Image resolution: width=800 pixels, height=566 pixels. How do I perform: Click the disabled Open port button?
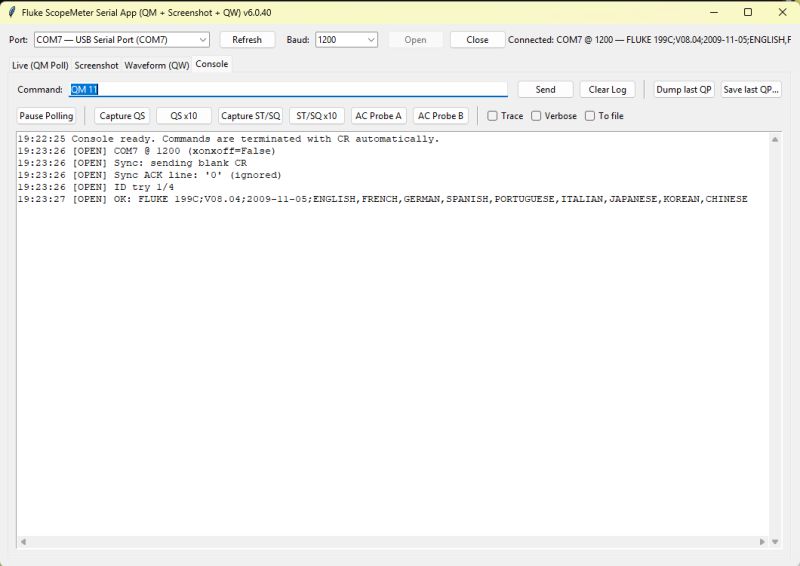click(415, 40)
